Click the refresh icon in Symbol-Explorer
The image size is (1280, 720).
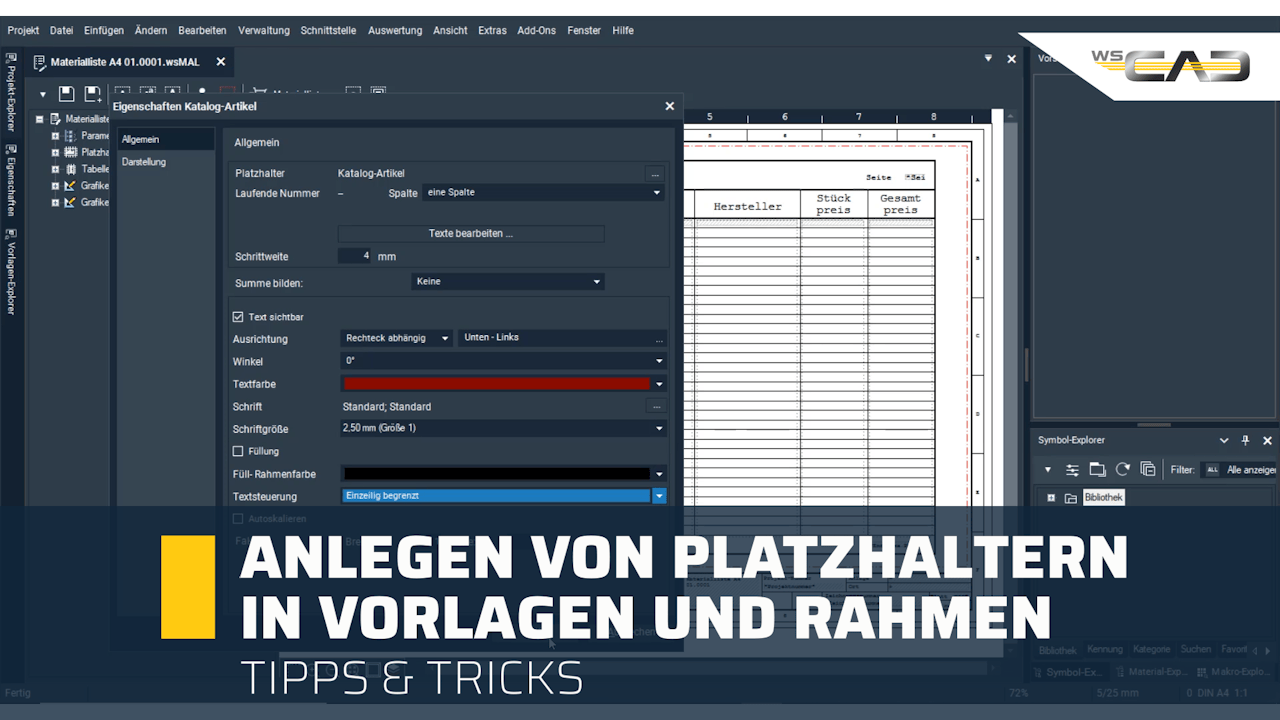coord(1124,469)
